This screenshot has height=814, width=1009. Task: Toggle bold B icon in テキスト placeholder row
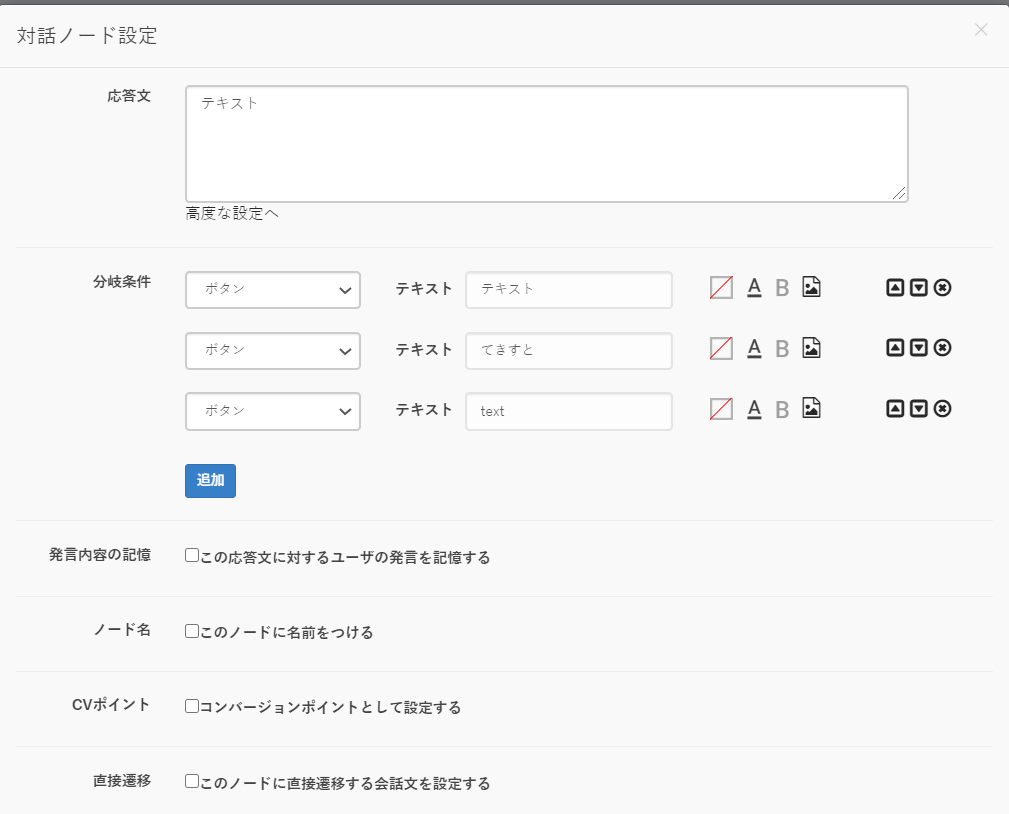pyautogui.click(x=782, y=288)
